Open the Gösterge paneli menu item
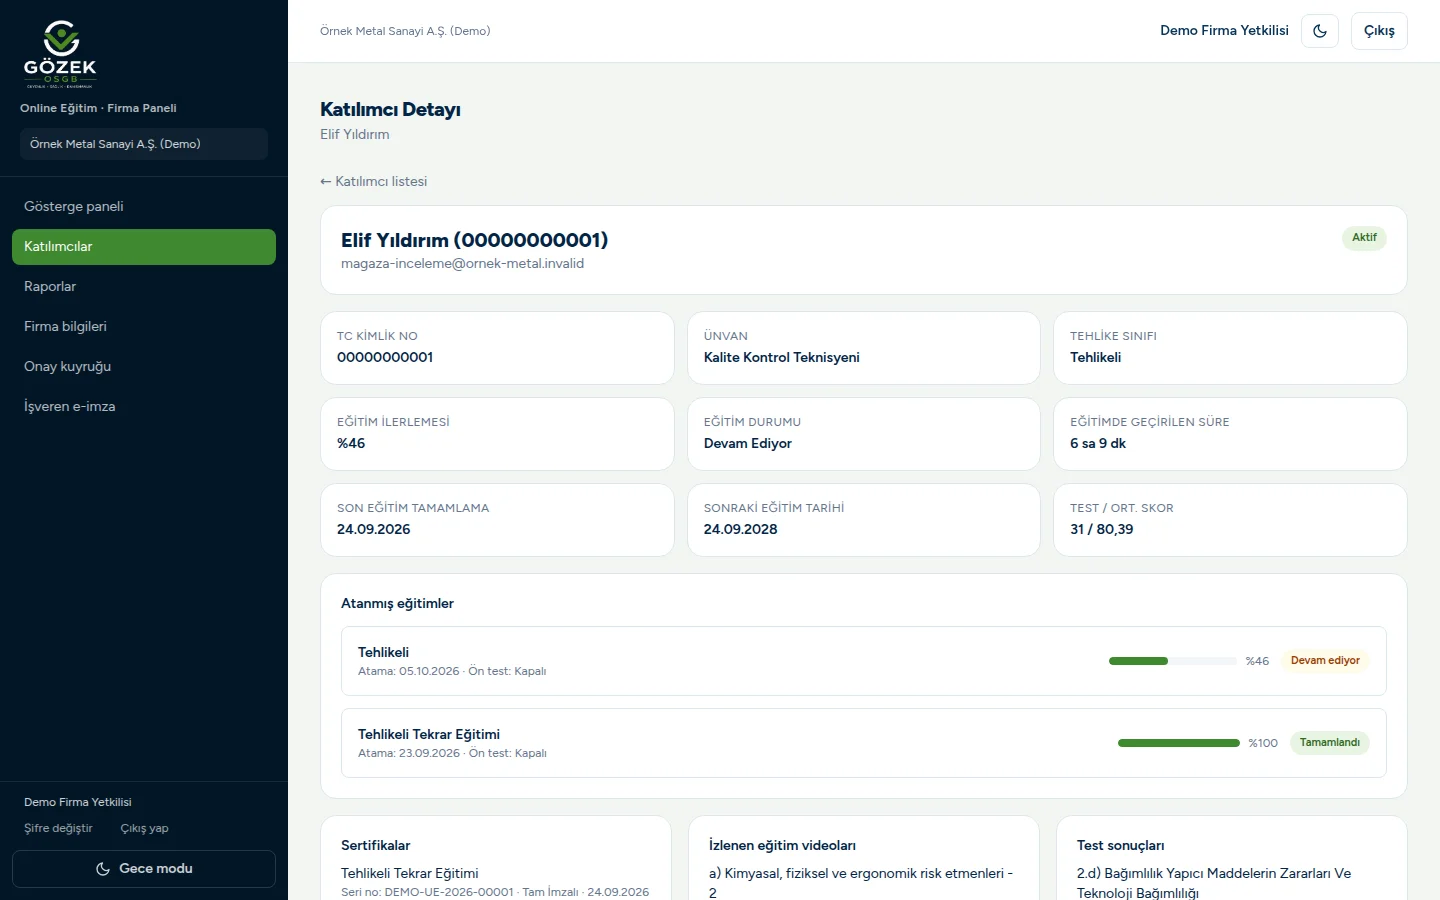The width and height of the screenshot is (1440, 900). 144,206
